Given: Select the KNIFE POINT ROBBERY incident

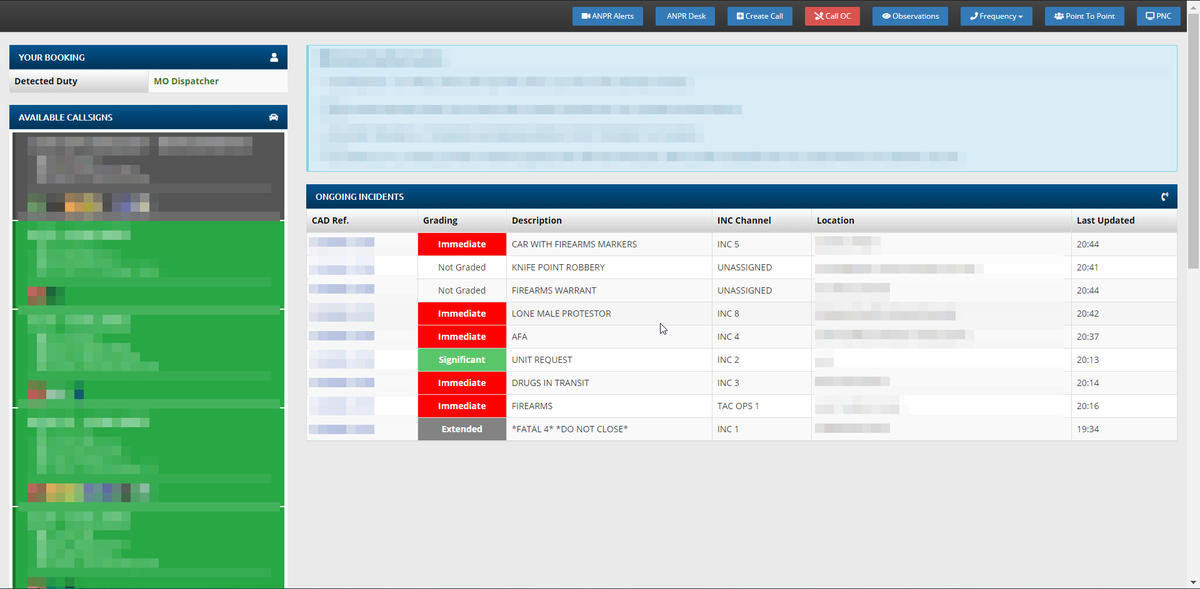Looking at the screenshot, I should click(x=558, y=267).
